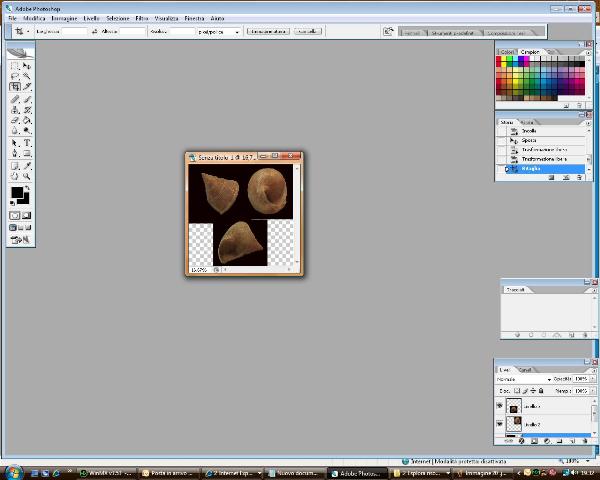Select the Dodge tool
The height and width of the screenshot is (480, 600).
click(27, 131)
